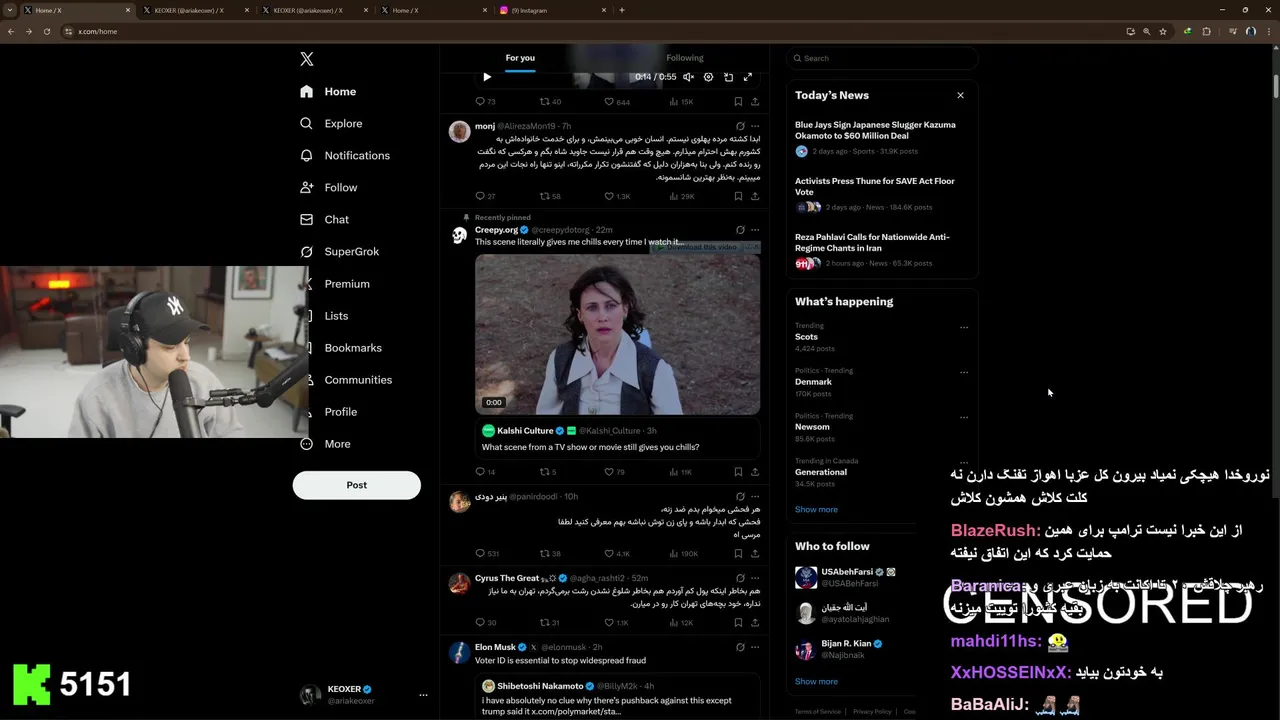The image size is (1280, 720).
Task: Reply to the monj post
Action: coord(485,196)
